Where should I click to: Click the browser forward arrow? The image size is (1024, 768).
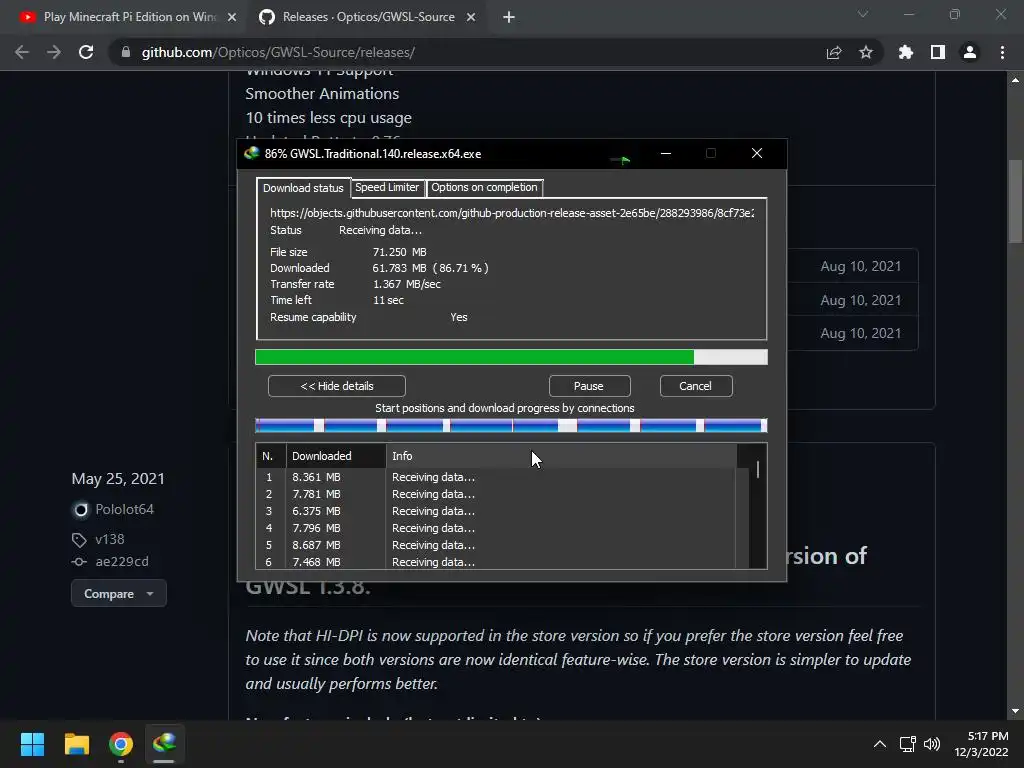click(x=54, y=52)
